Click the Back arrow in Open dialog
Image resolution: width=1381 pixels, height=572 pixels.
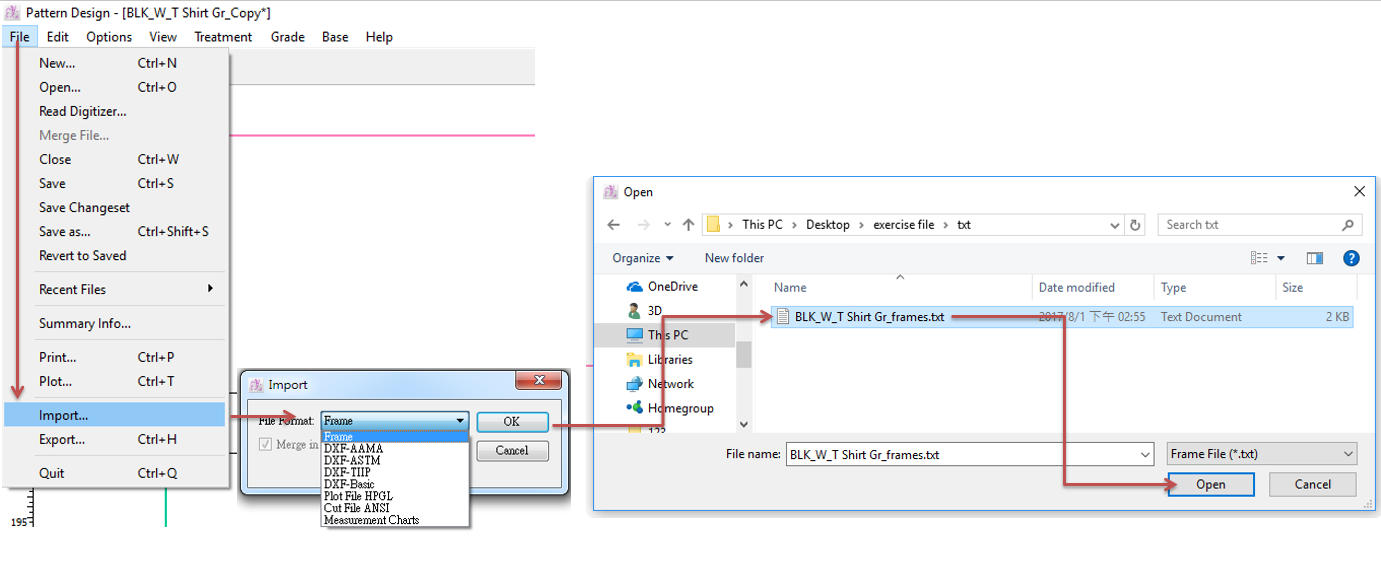point(614,225)
